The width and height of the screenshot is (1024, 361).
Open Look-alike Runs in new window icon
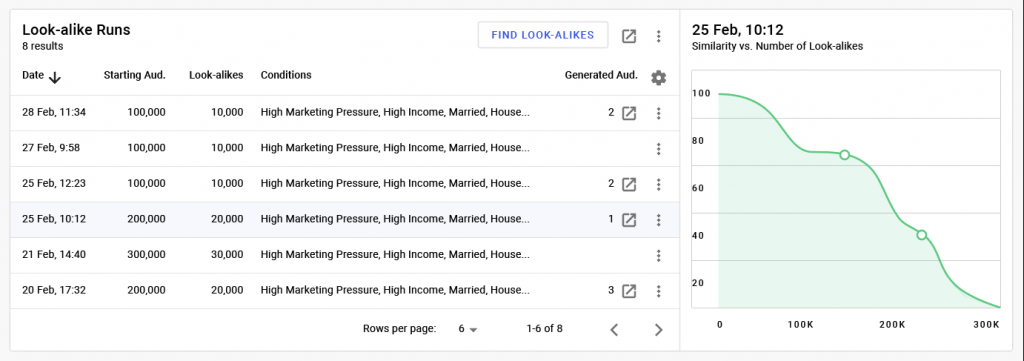[629, 36]
